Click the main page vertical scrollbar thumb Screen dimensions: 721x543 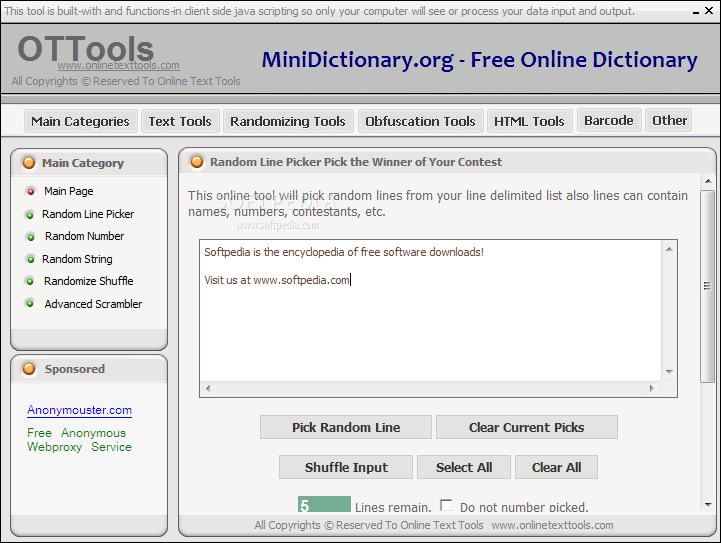(708, 286)
